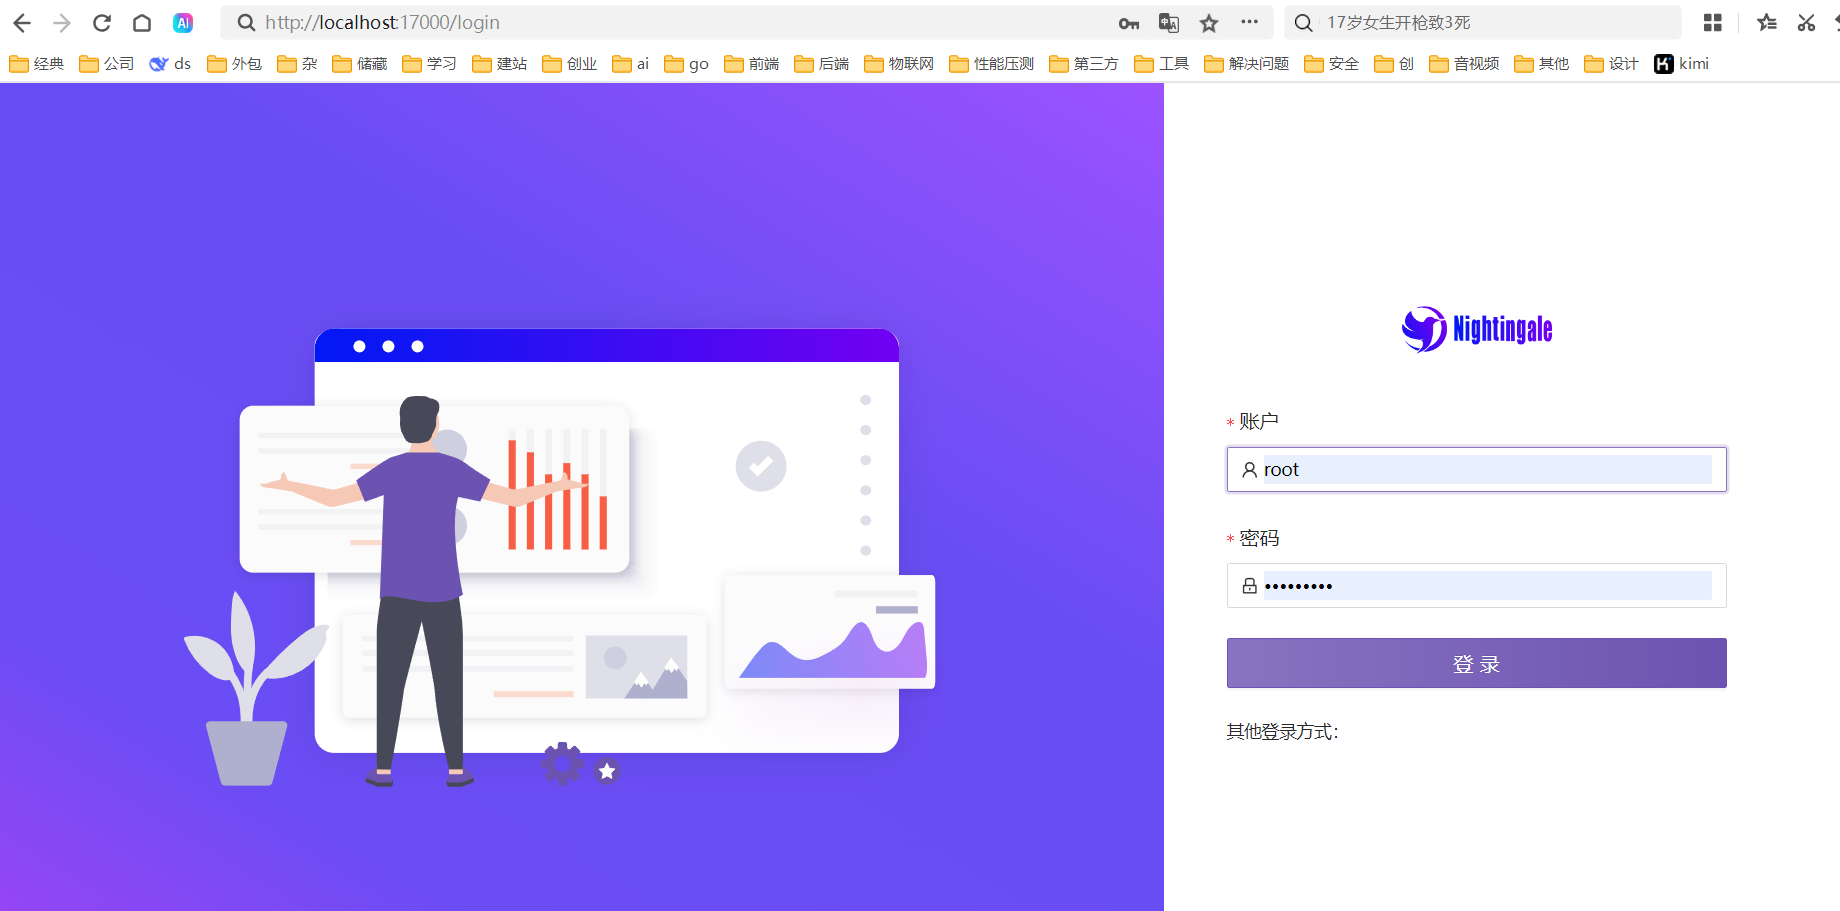Click the browser back arrow
Viewport: 1840px width, 911px height.
pos(22,23)
